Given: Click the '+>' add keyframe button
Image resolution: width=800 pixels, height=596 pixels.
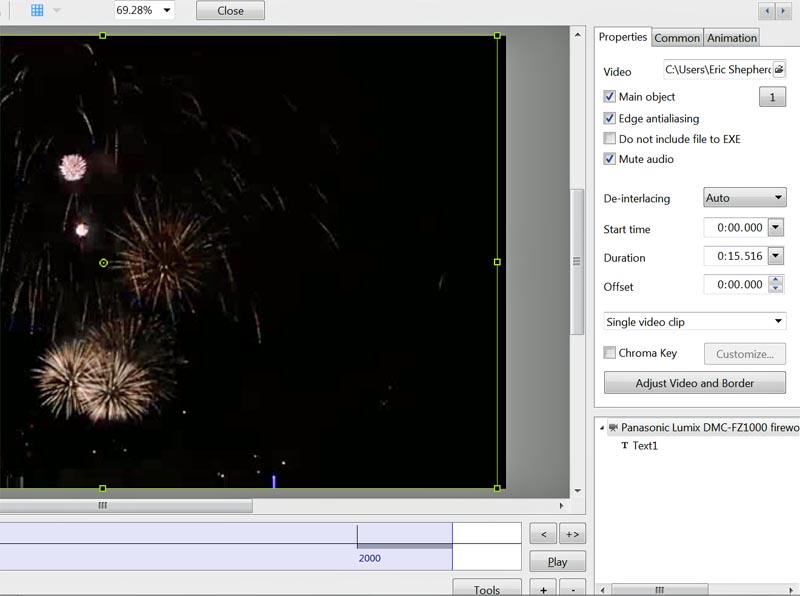Looking at the screenshot, I should [x=571, y=534].
